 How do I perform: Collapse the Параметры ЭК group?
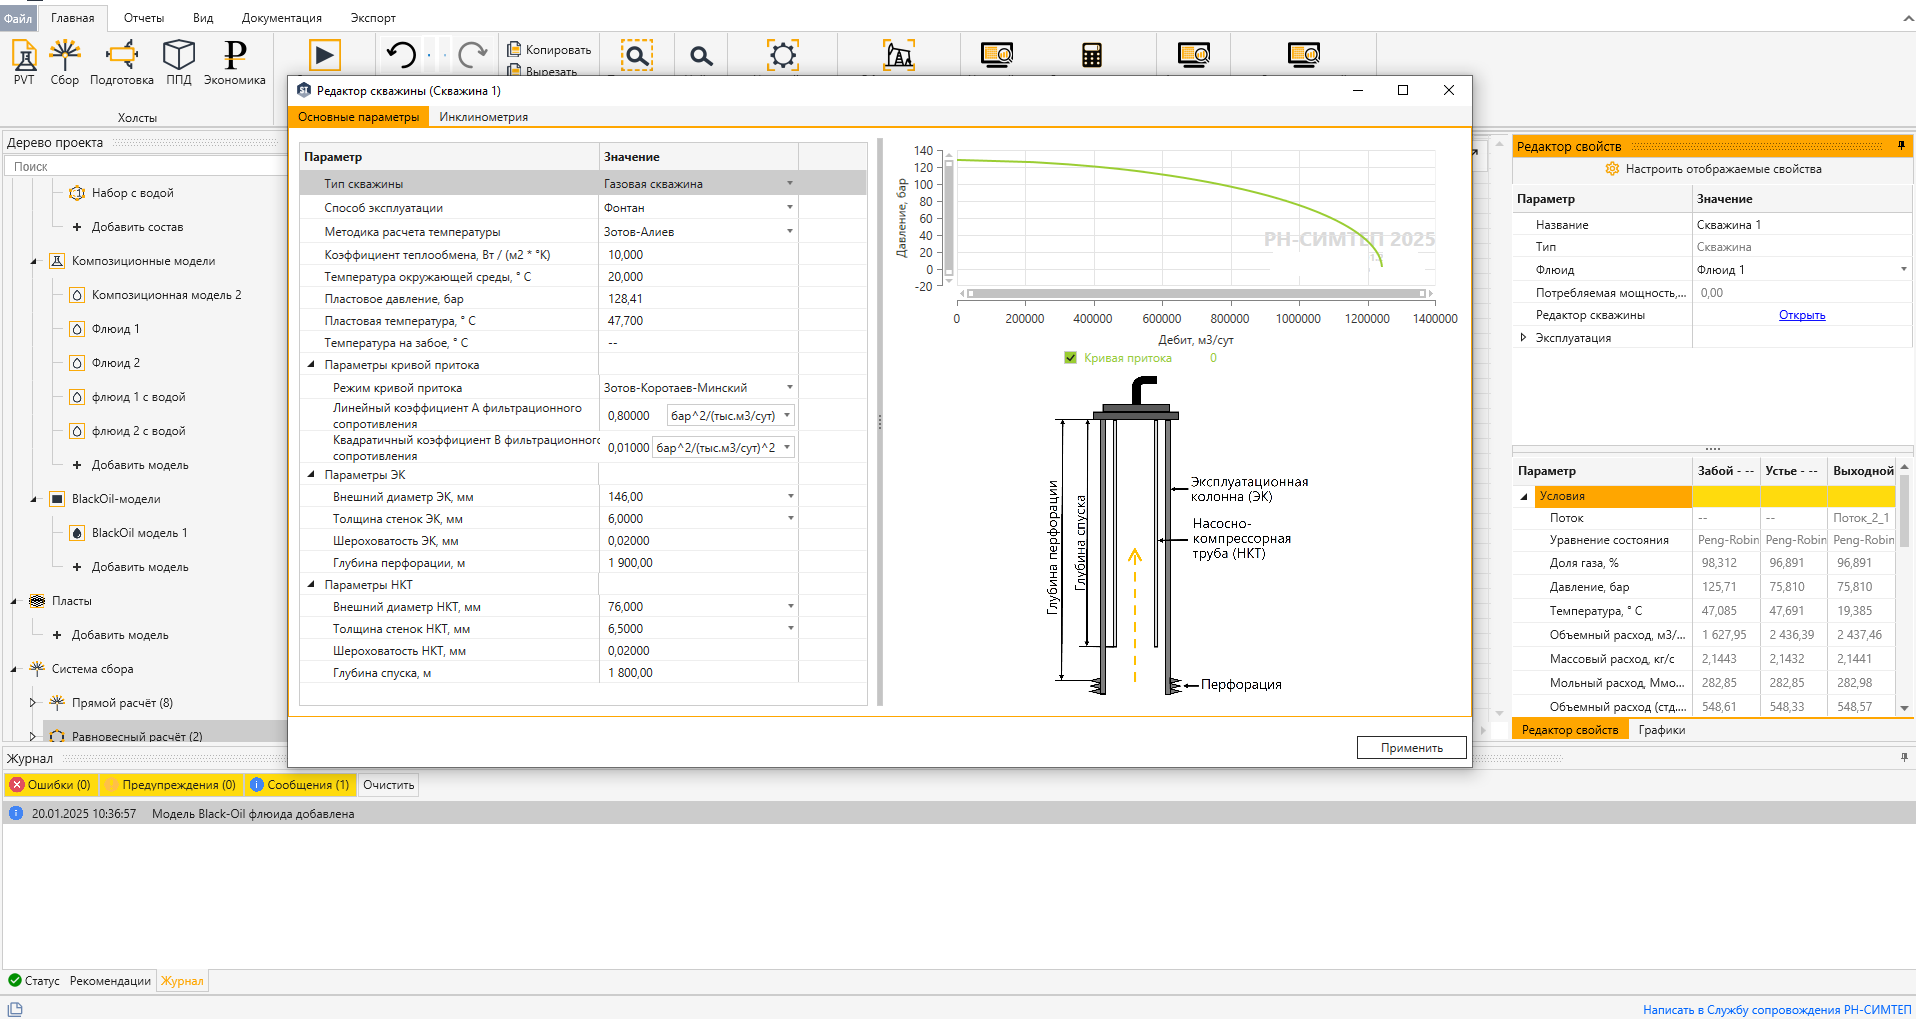pyautogui.click(x=311, y=475)
